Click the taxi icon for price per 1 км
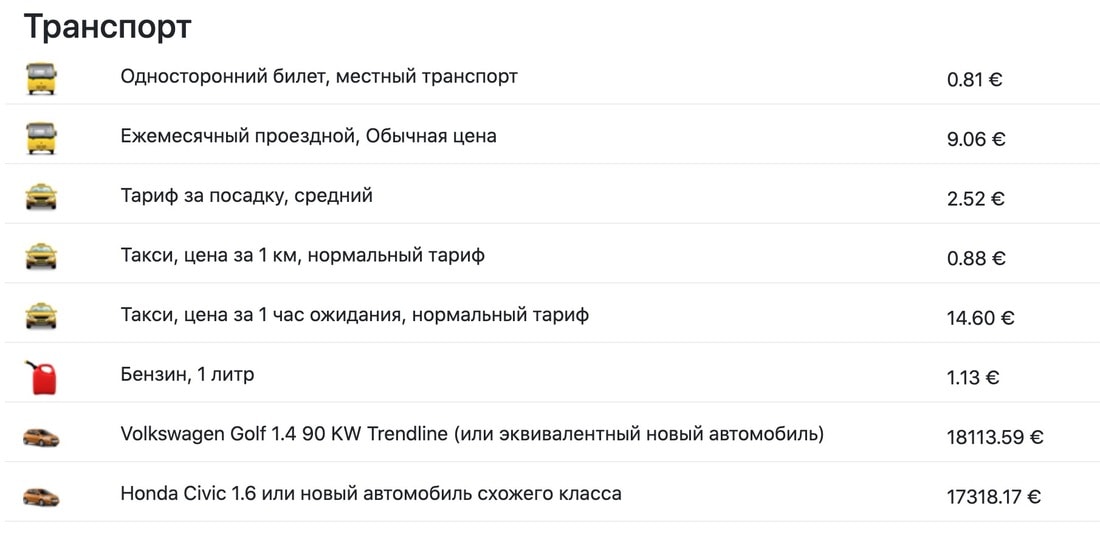The image size is (1100, 534). tap(41, 256)
